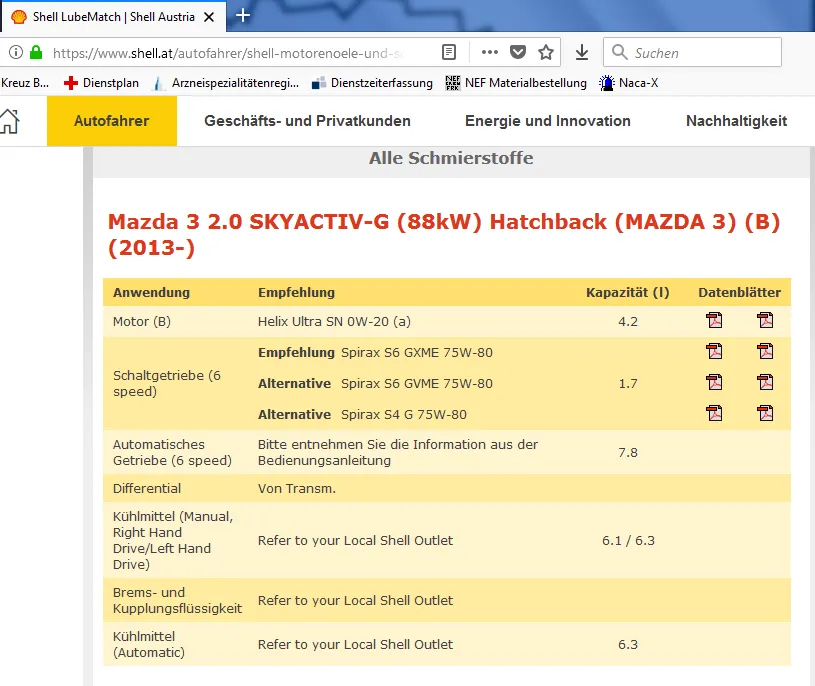The height and width of the screenshot is (686, 815).
Task: Click the 4.2 motor capacity value
Action: pyautogui.click(x=628, y=322)
